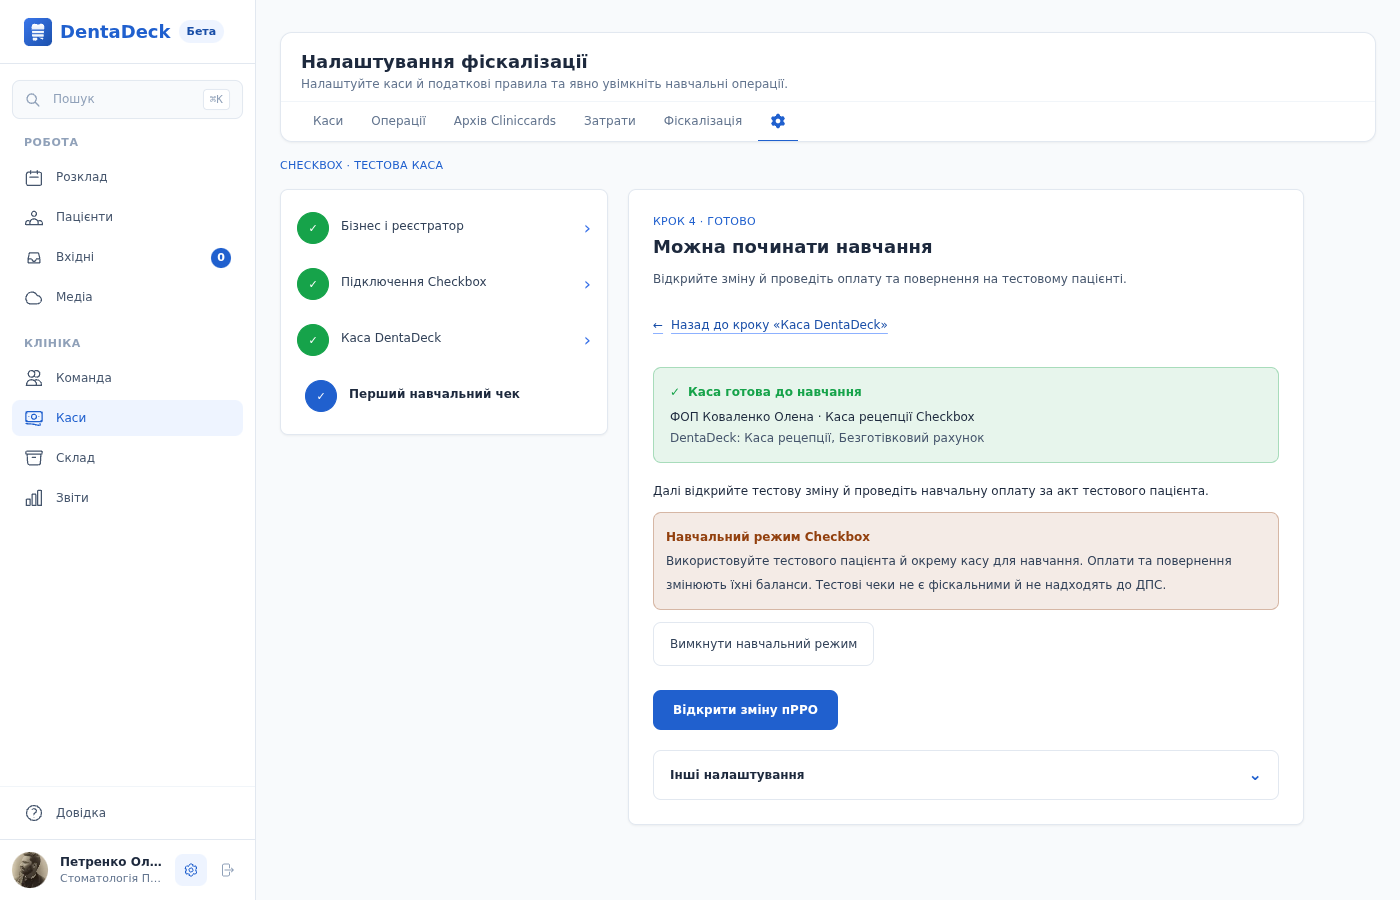The height and width of the screenshot is (900, 1400).
Task: Click Вимкнути навчальний режим button
Action: click(x=763, y=644)
